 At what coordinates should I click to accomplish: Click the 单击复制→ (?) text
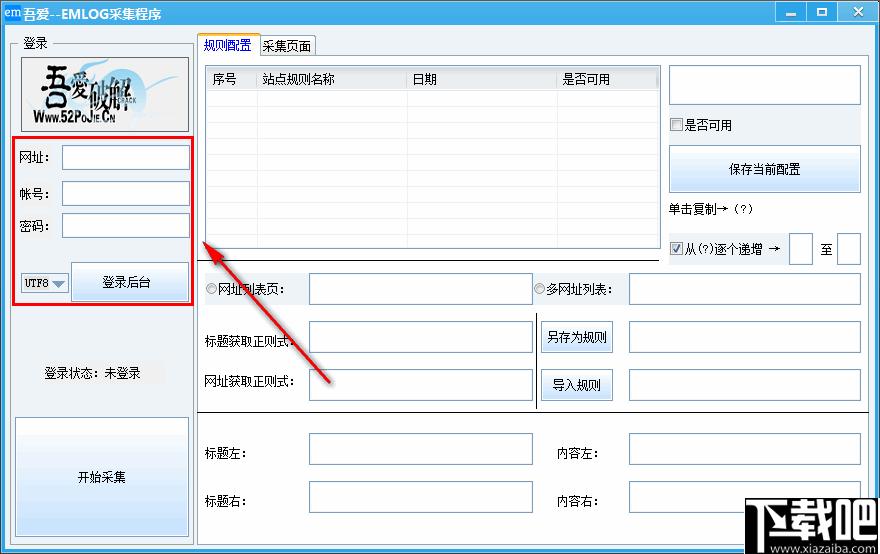pyautogui.click(x=711, y=209)
